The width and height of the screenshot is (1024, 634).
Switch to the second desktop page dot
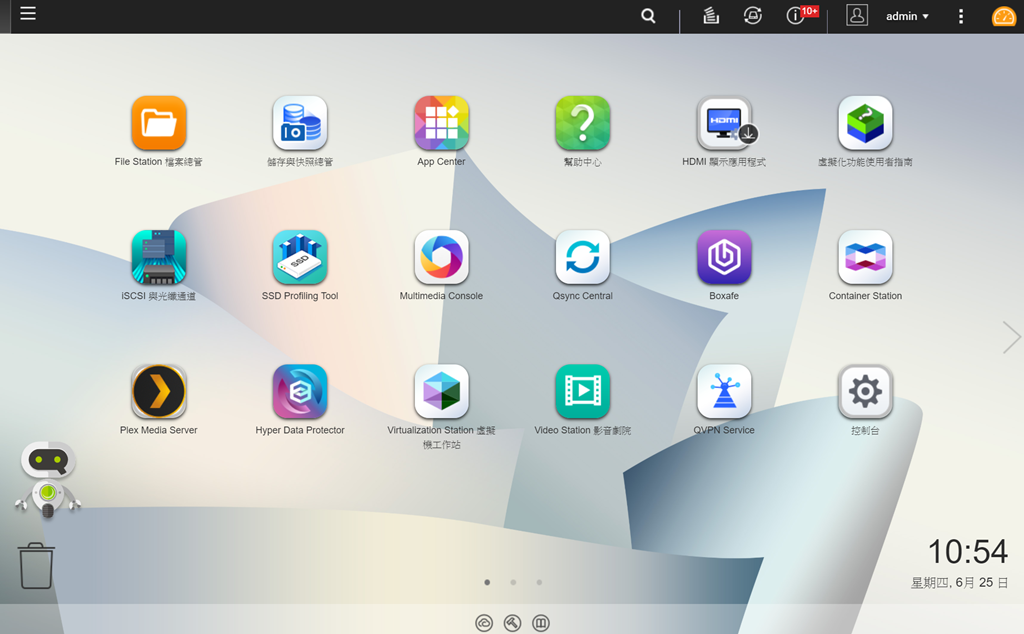point(513,582)
